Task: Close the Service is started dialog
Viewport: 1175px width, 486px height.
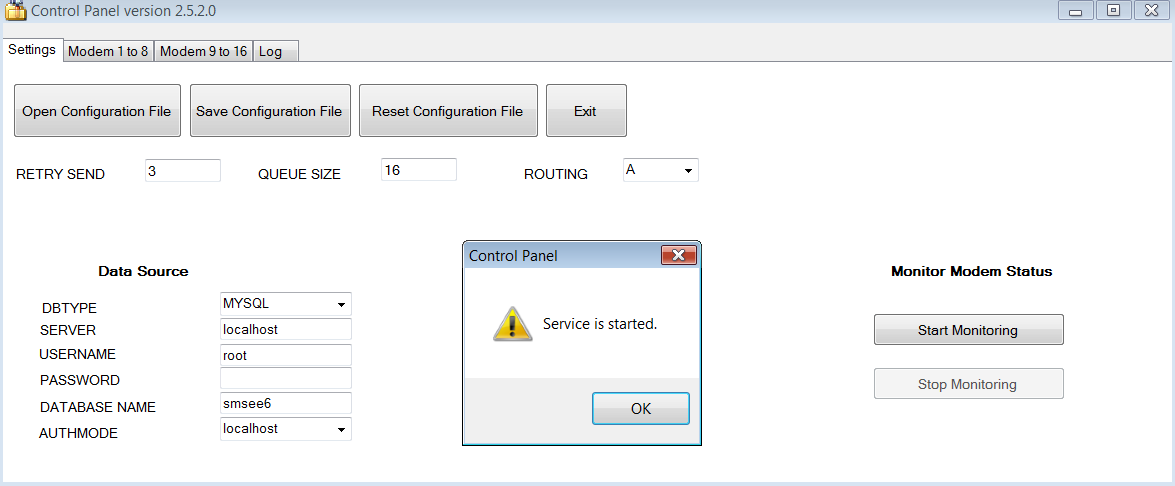Action: point(679,256)
